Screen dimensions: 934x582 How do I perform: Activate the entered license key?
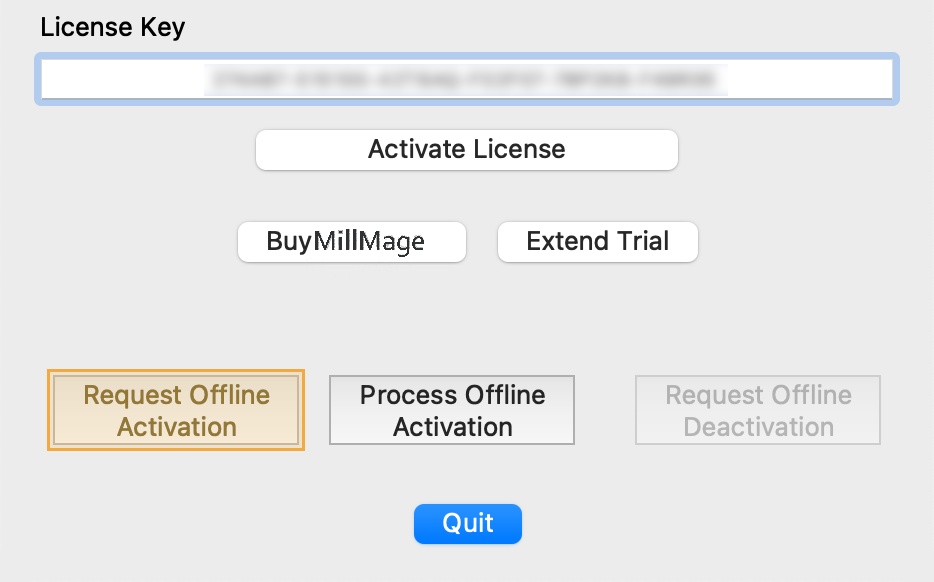coord(467,150)
